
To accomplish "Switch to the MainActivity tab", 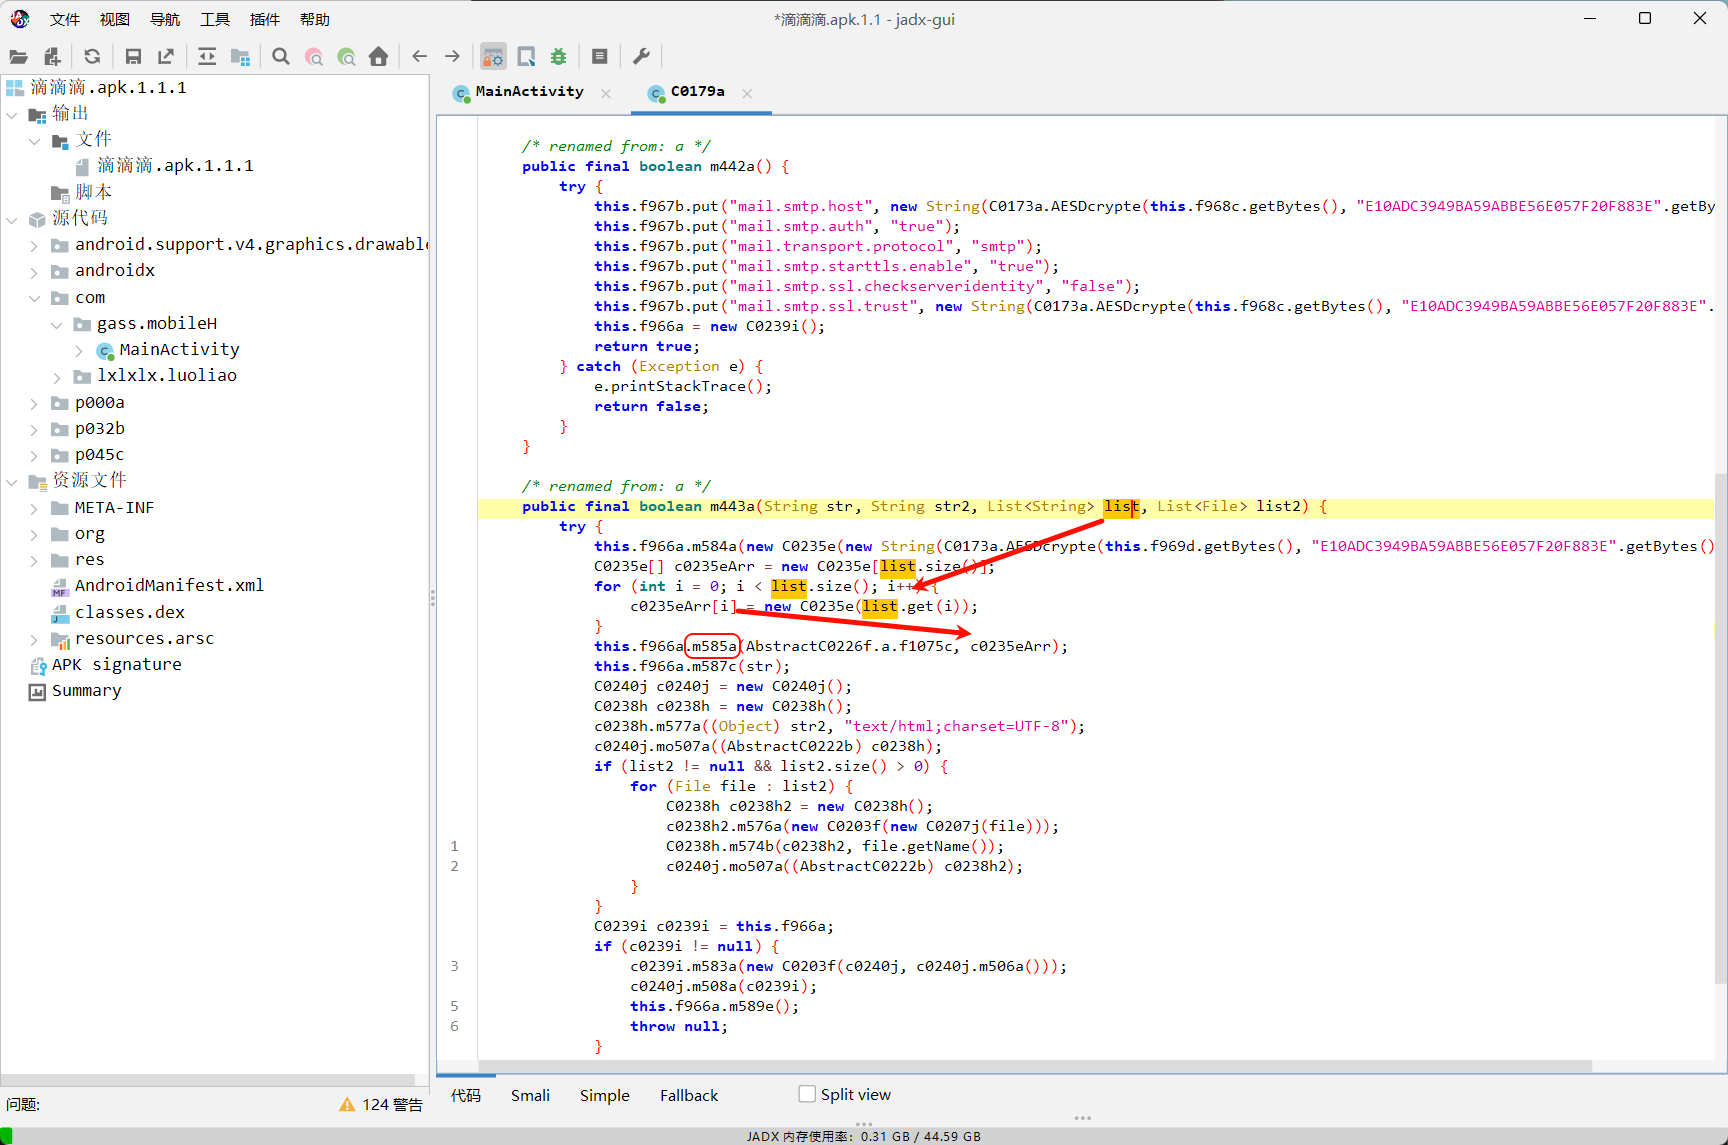I will point(529,92).
